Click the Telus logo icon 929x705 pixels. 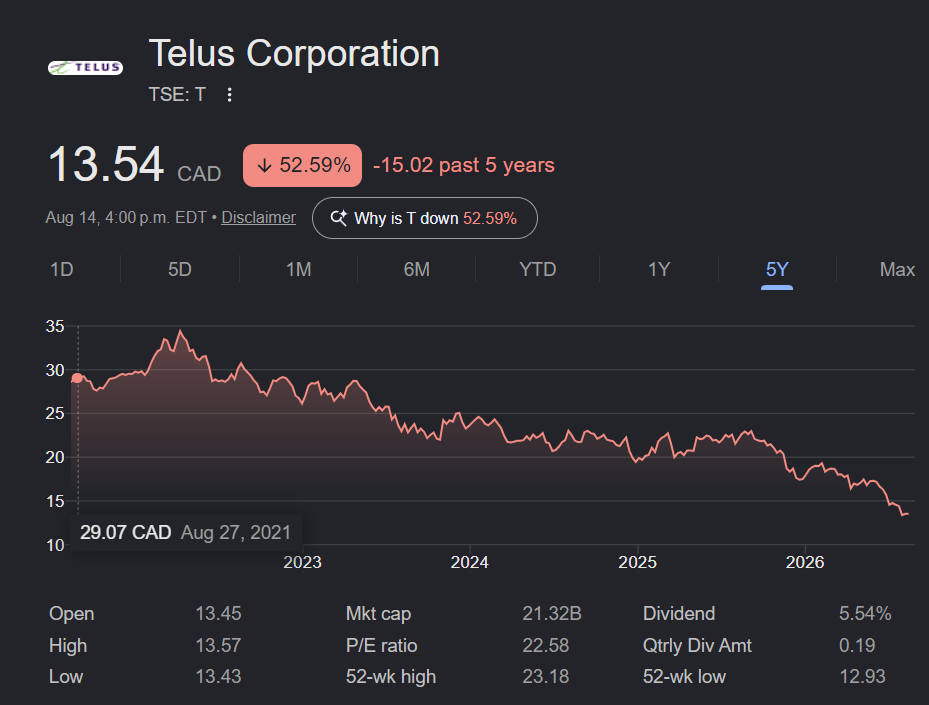tap(85, 68)
